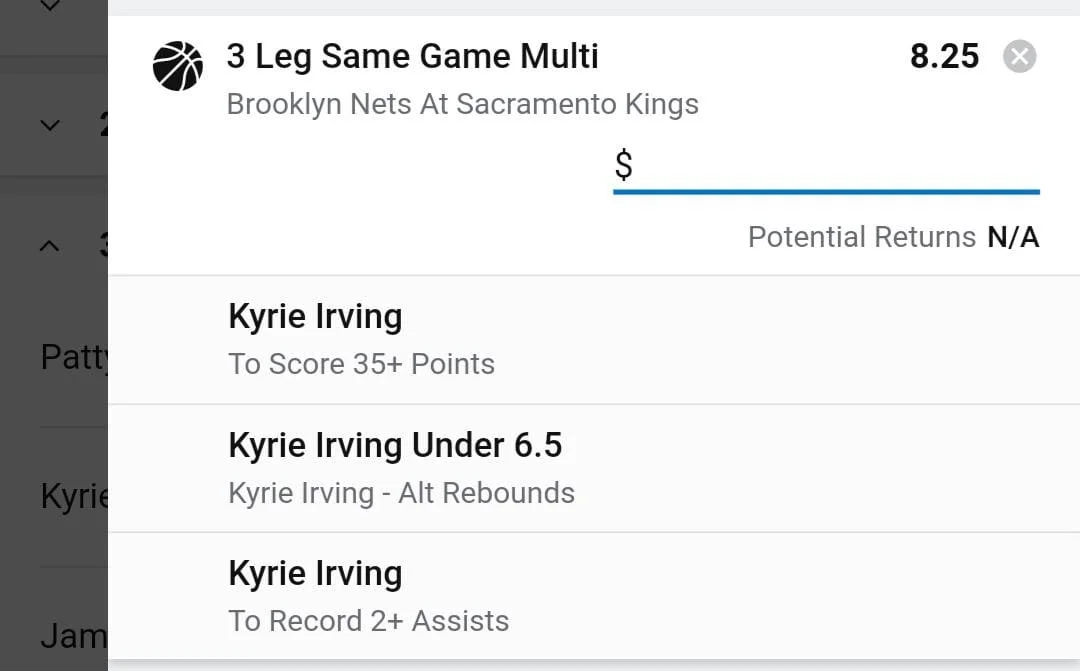Collapse the open market via up chevron
The height and width of the screenshot is (671, 1080).
pos(50,245)
